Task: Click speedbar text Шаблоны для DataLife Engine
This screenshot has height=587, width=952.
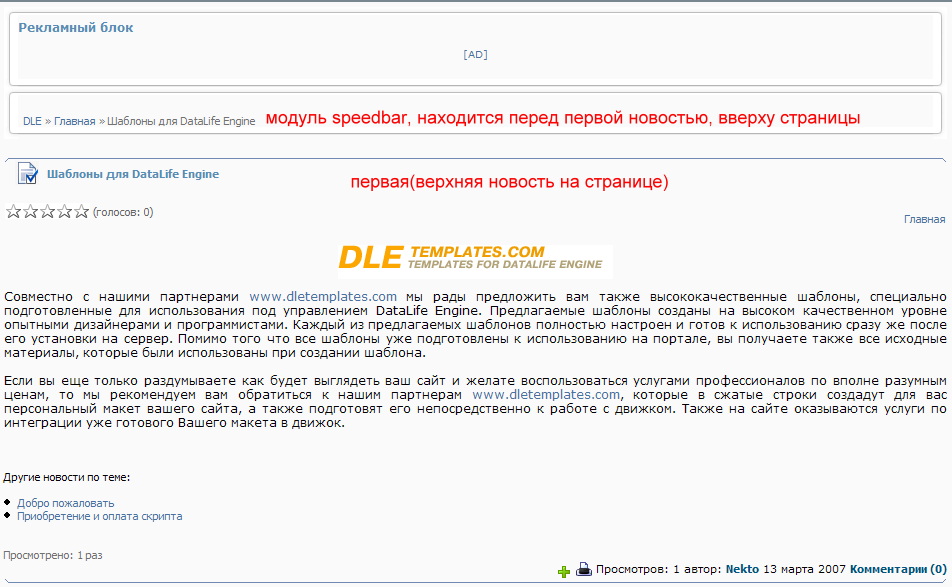Action: (x=181, y=121)
